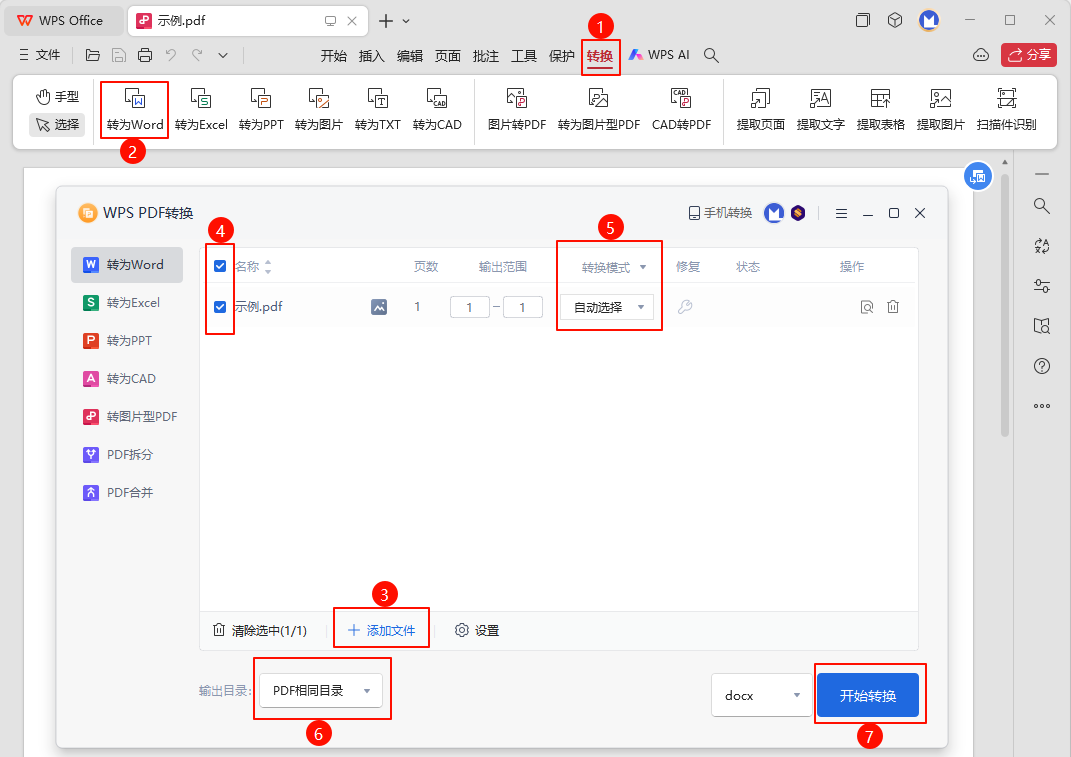
Task: Preview 示例.pdf with the magnifier file icon
Action: click(867, 307)
